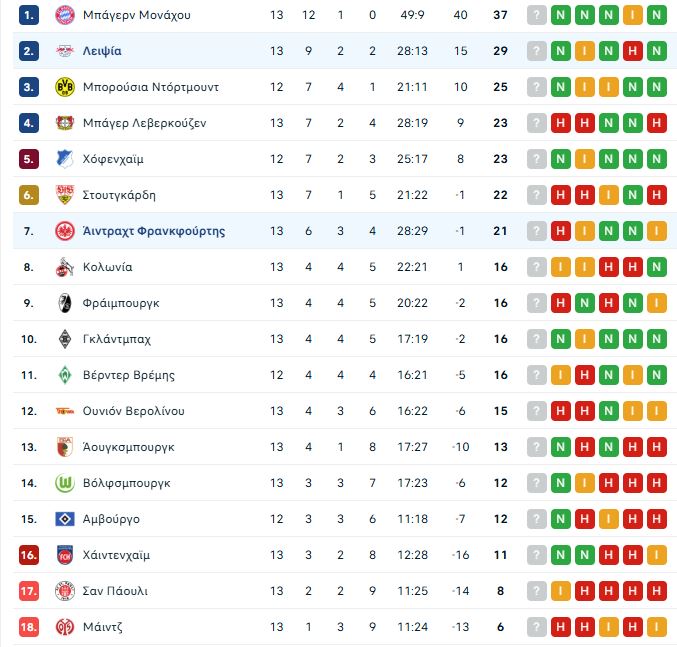Open the Wolfsburg club logo
677x647 pixels.
pos(64,483)
